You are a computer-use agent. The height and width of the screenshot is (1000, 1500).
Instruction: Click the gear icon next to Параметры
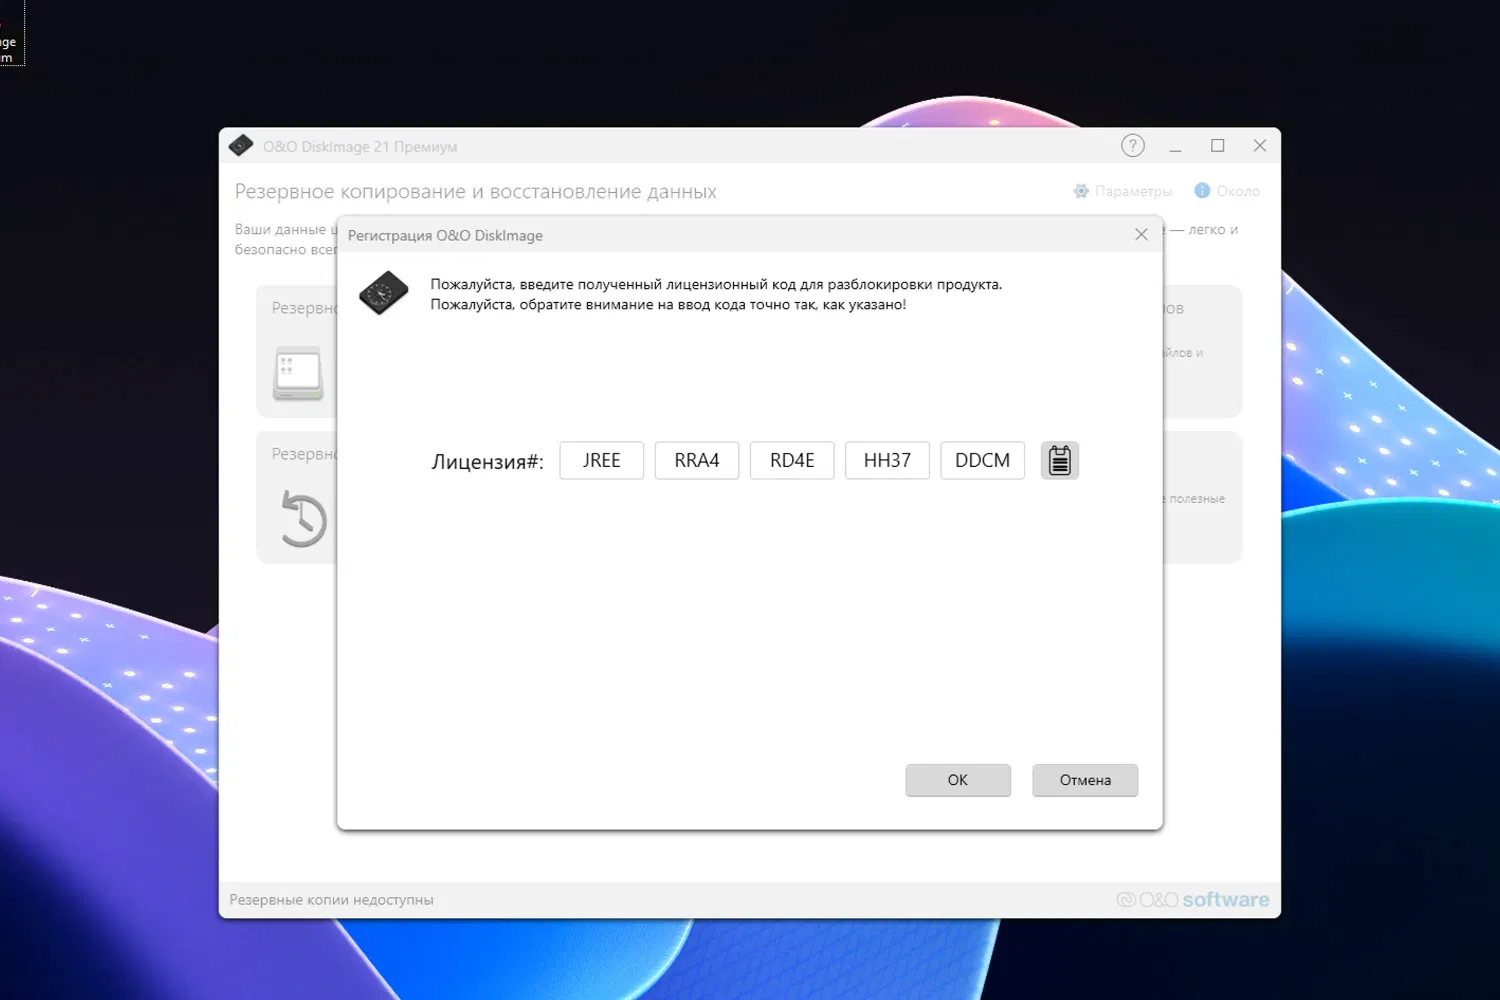pyautogui.click(x=1081, y=191)
